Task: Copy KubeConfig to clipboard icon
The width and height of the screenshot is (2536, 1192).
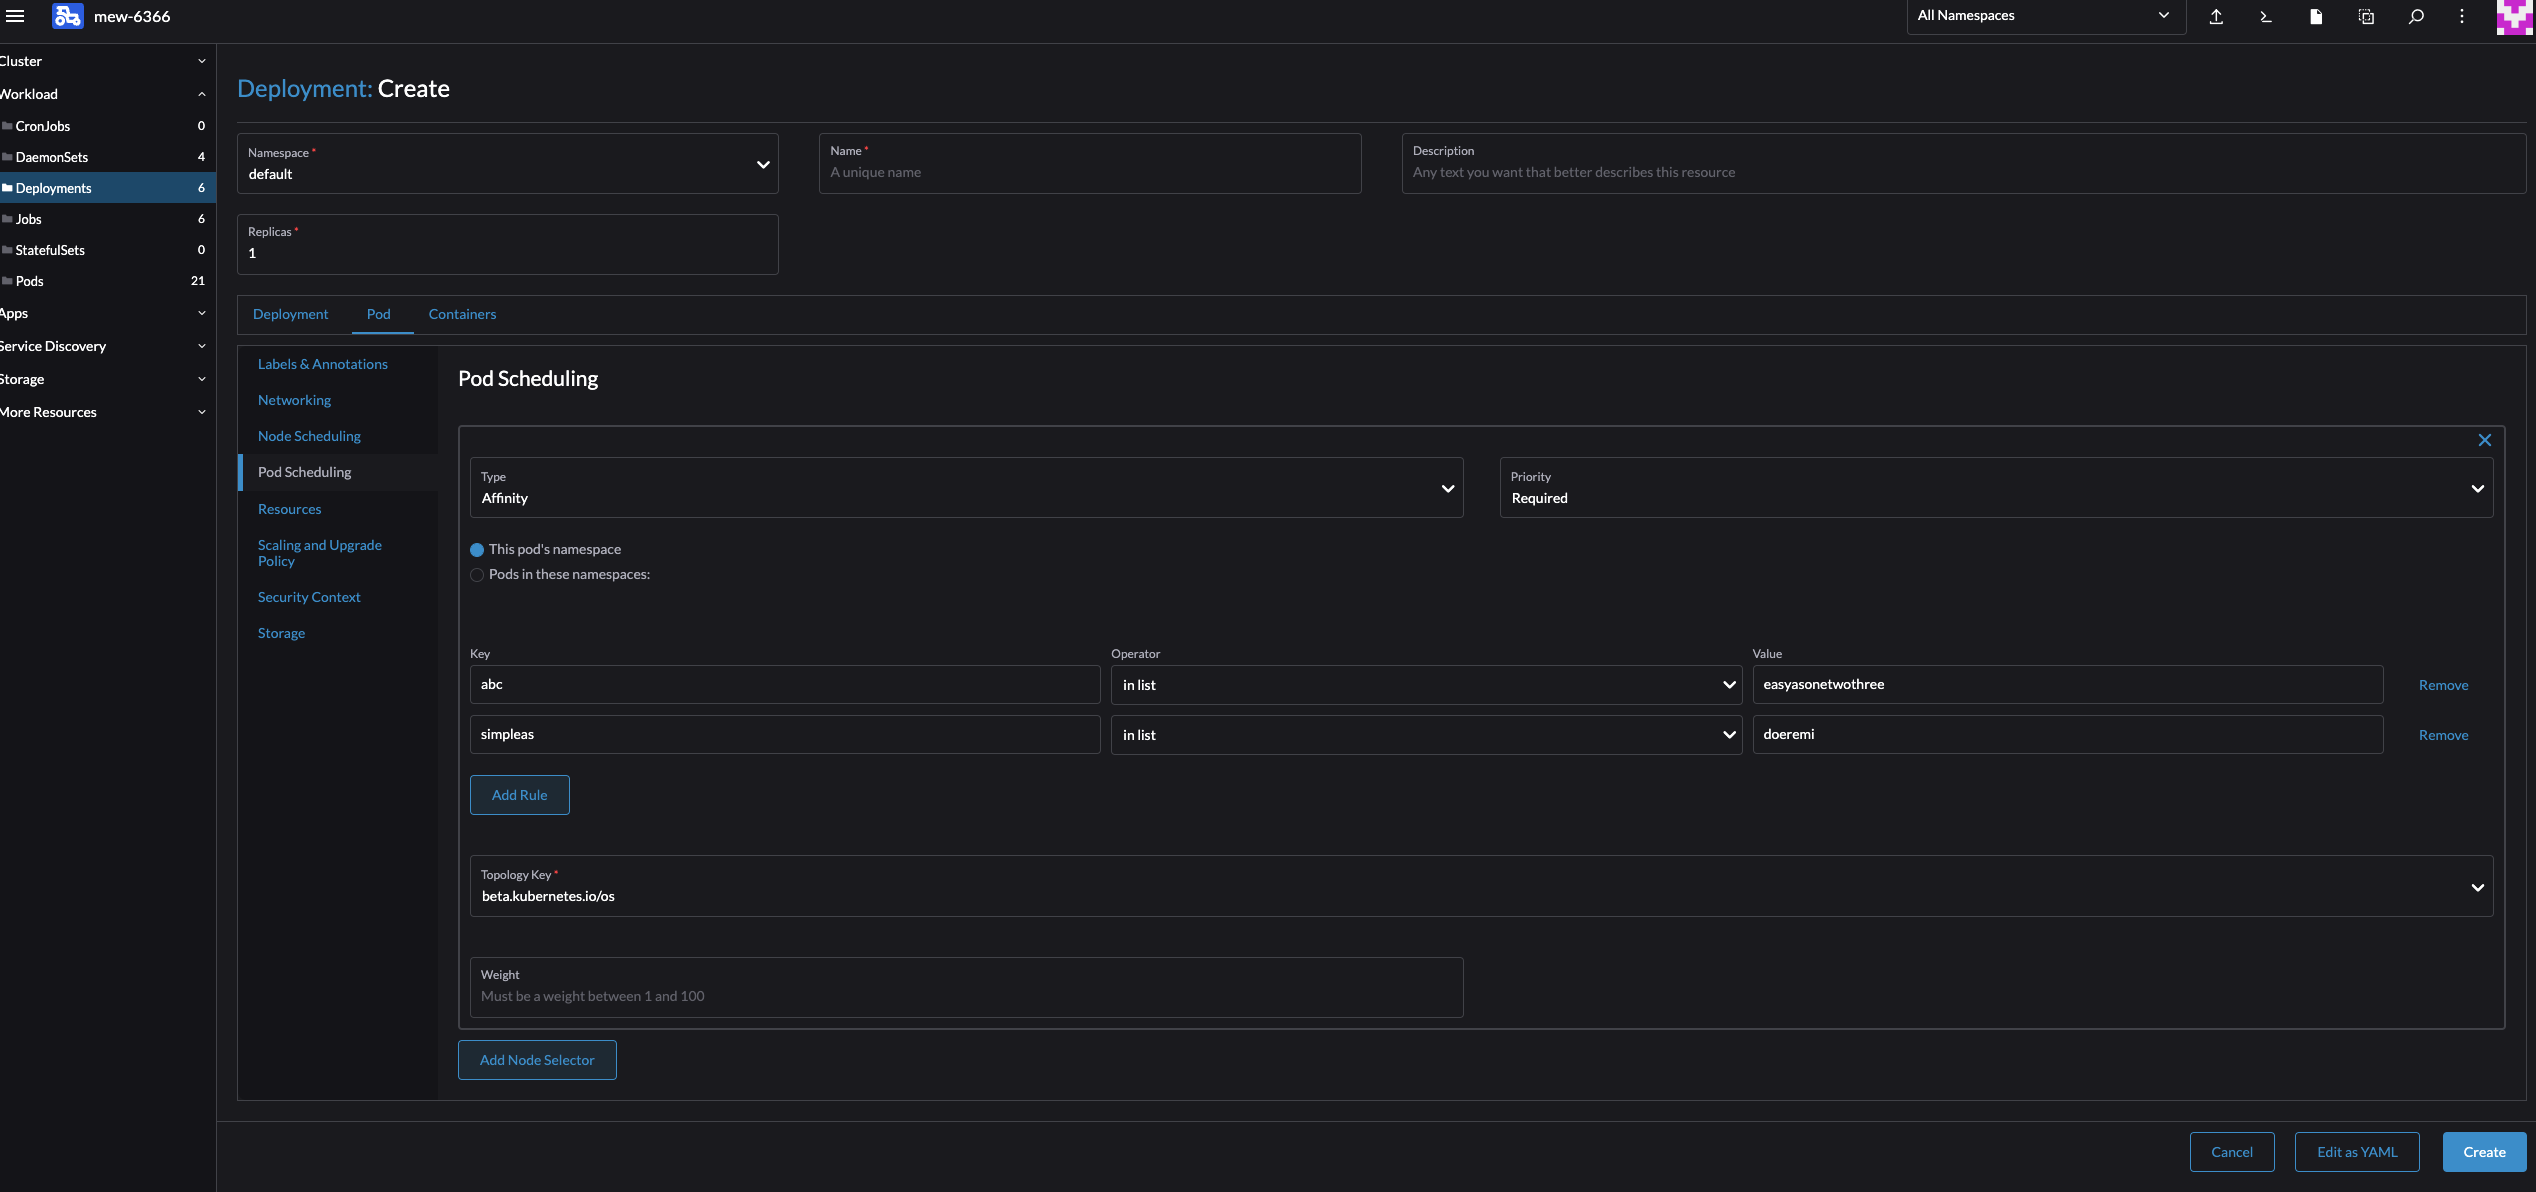Action: (x=2366, y=17)
